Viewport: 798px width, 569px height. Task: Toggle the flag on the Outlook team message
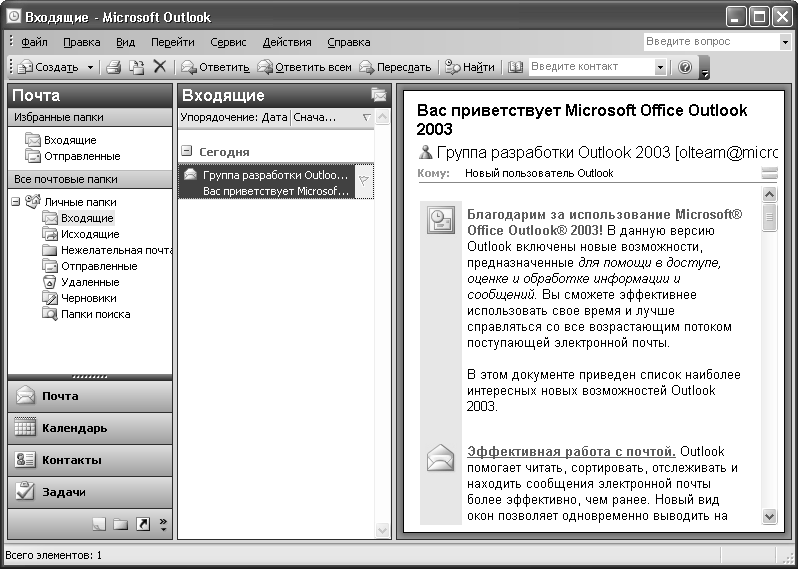(x=364, y=181)
